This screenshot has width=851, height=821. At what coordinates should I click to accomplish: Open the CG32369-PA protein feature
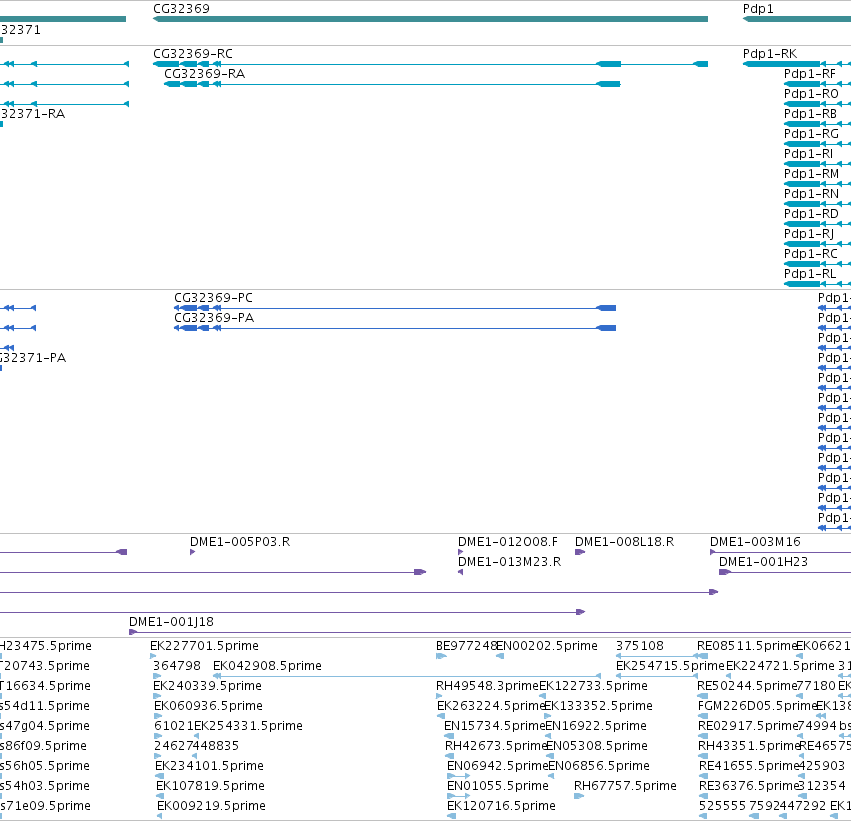pos(214,318)
